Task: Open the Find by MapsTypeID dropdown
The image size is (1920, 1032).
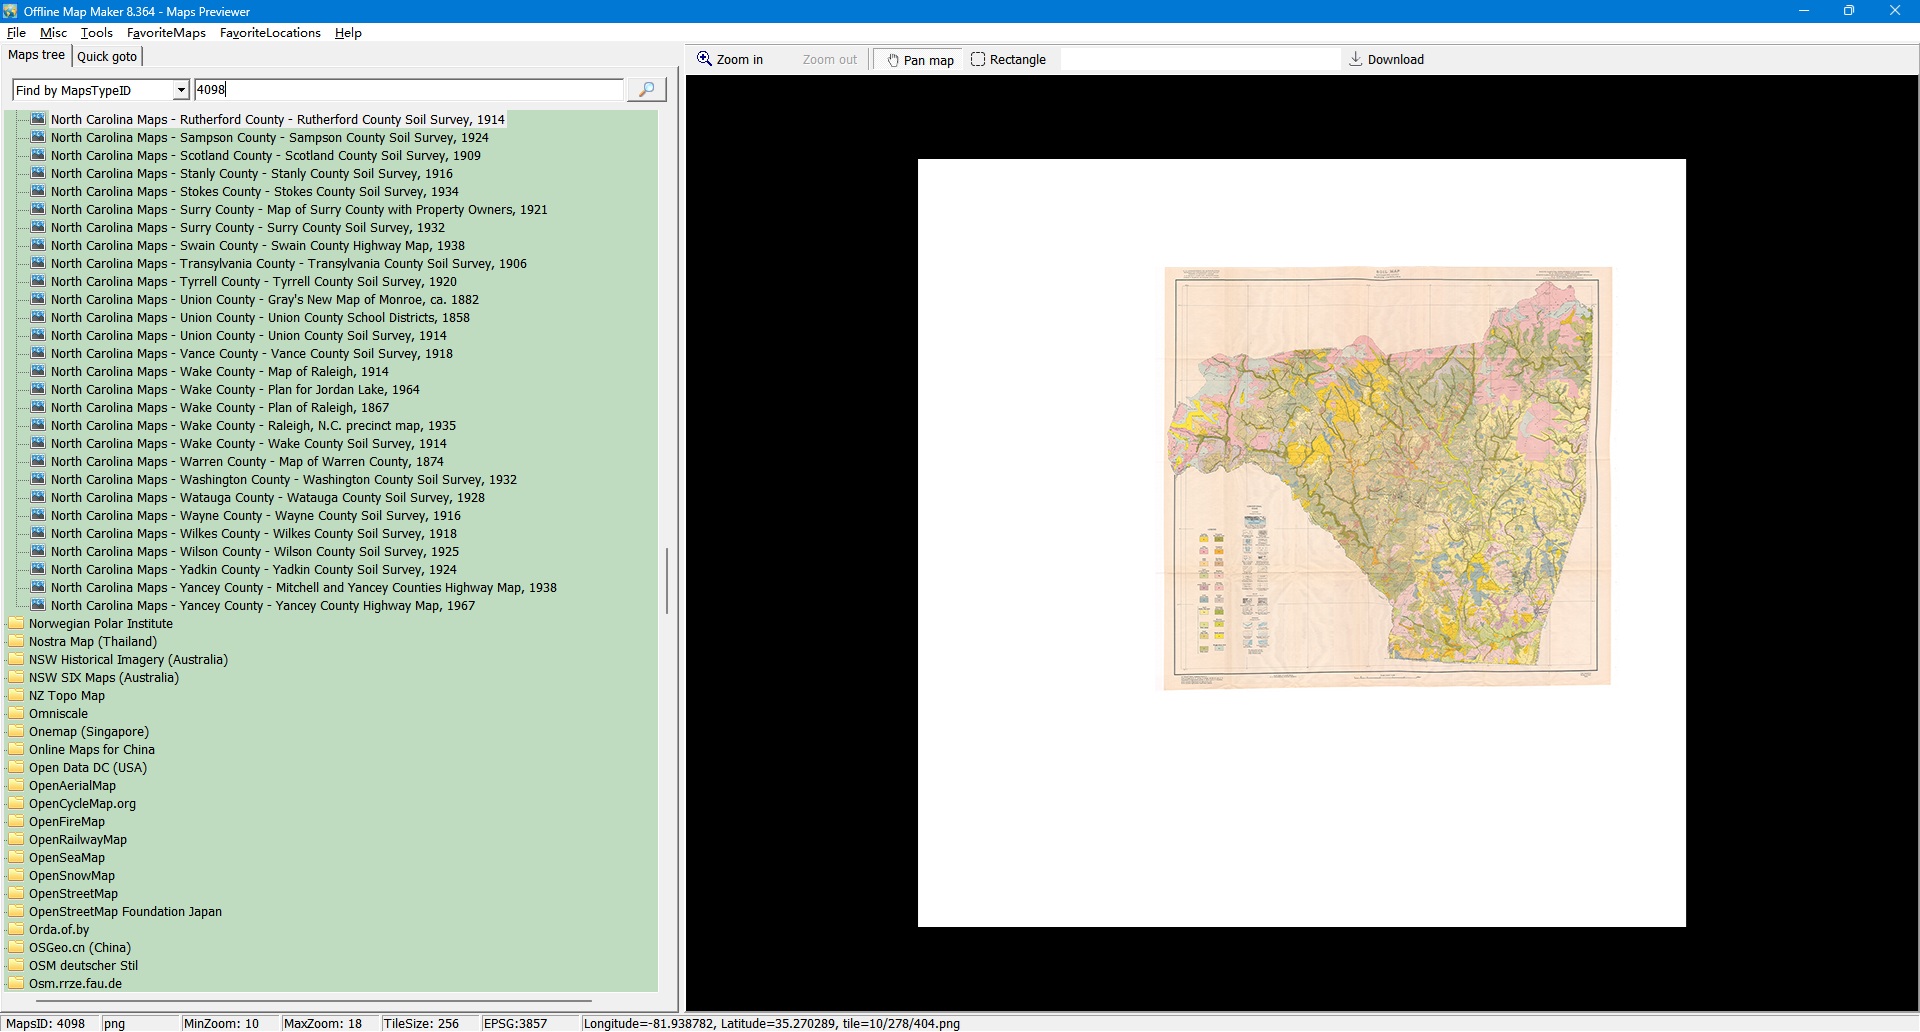Action: click(181, 90)
